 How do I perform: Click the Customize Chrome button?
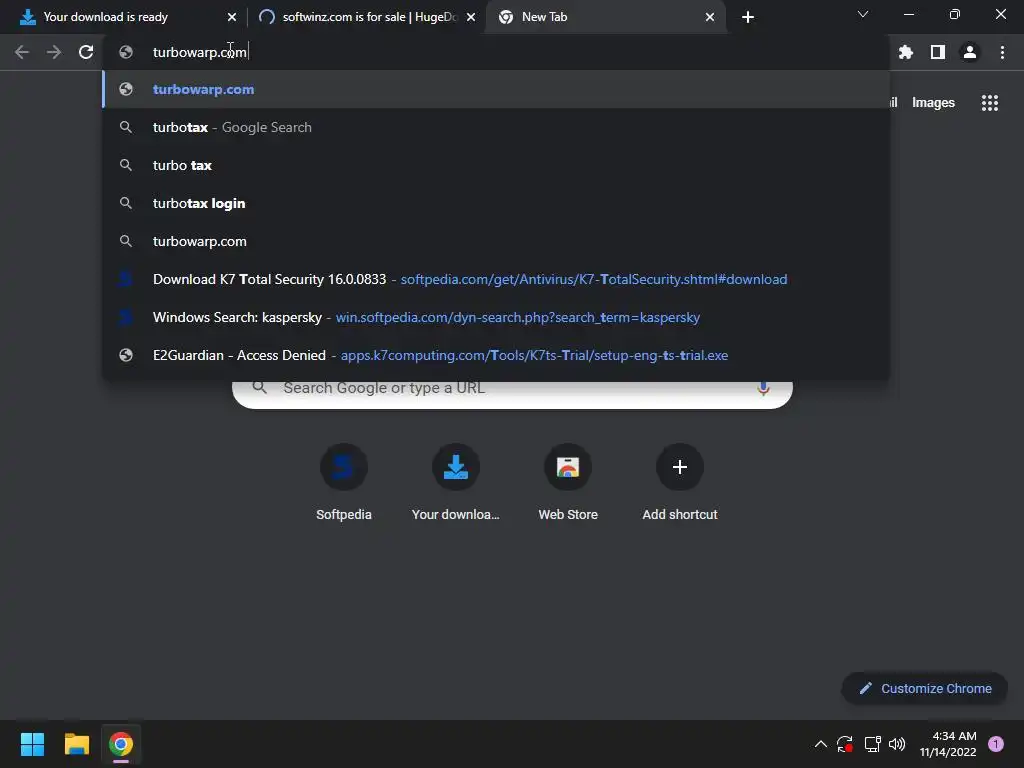click(x=924, y=688)
